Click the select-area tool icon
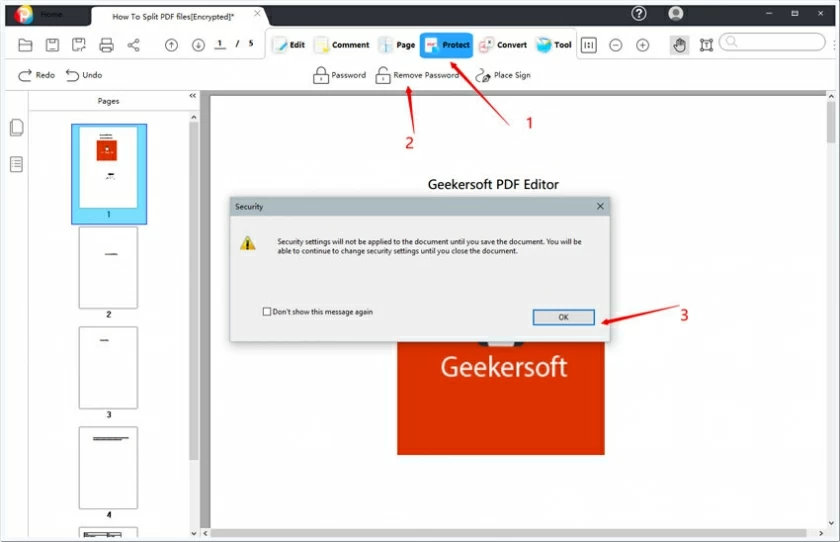The image size is (840, 542). (x=706, y=45)
